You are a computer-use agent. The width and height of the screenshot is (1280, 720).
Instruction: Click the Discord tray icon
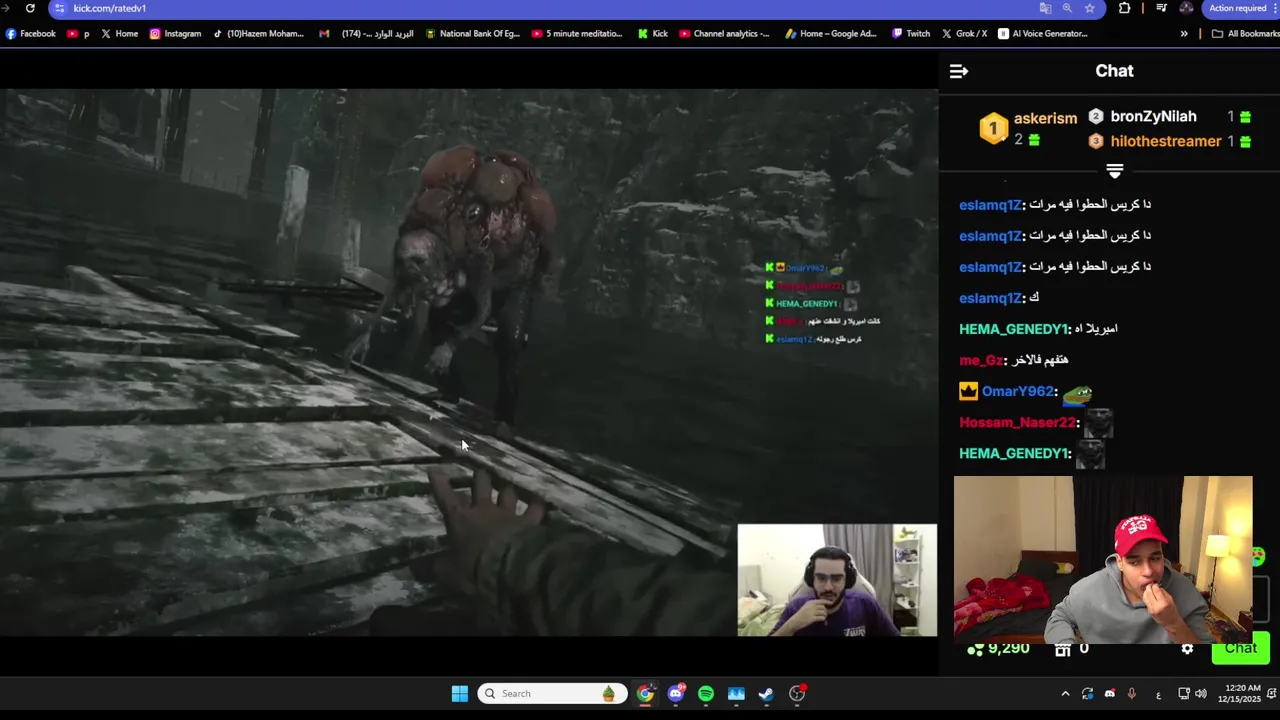[x=1109, y=693]
